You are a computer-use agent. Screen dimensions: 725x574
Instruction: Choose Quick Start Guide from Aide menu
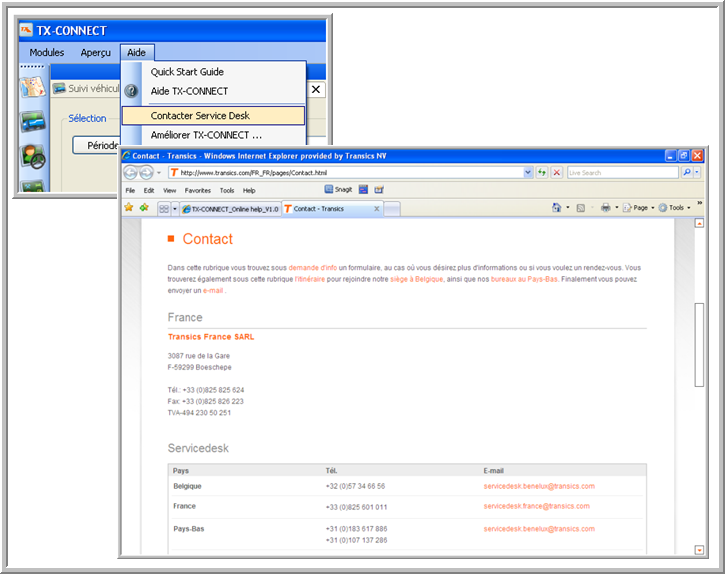tap(187, 72)
